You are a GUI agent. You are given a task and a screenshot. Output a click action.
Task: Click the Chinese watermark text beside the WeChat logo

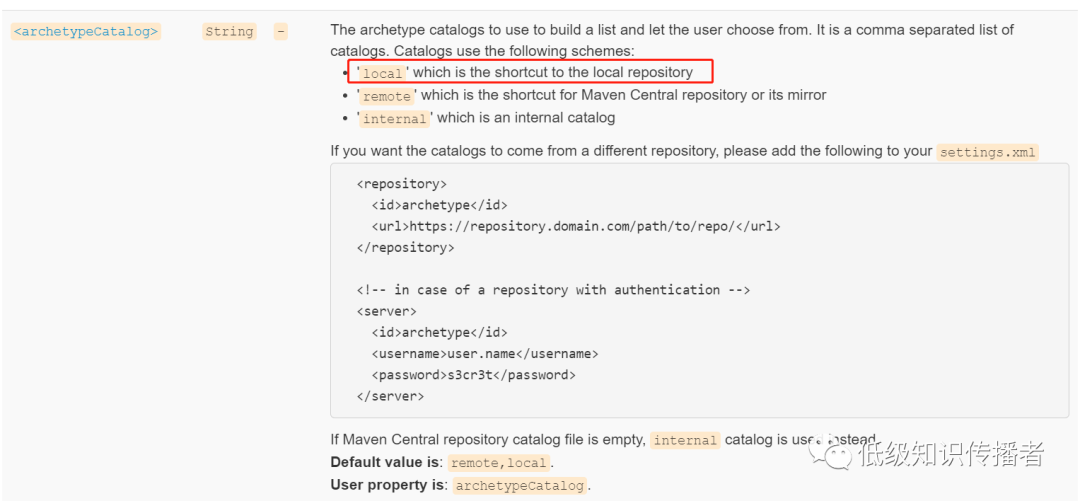click(949, 455)
